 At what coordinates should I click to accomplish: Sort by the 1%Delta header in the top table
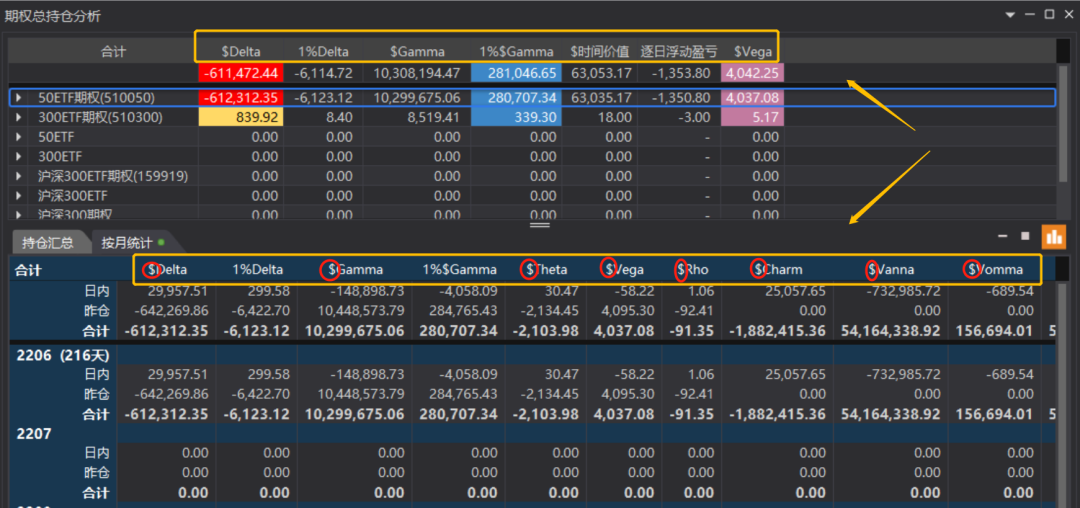[x=323, y=51]
